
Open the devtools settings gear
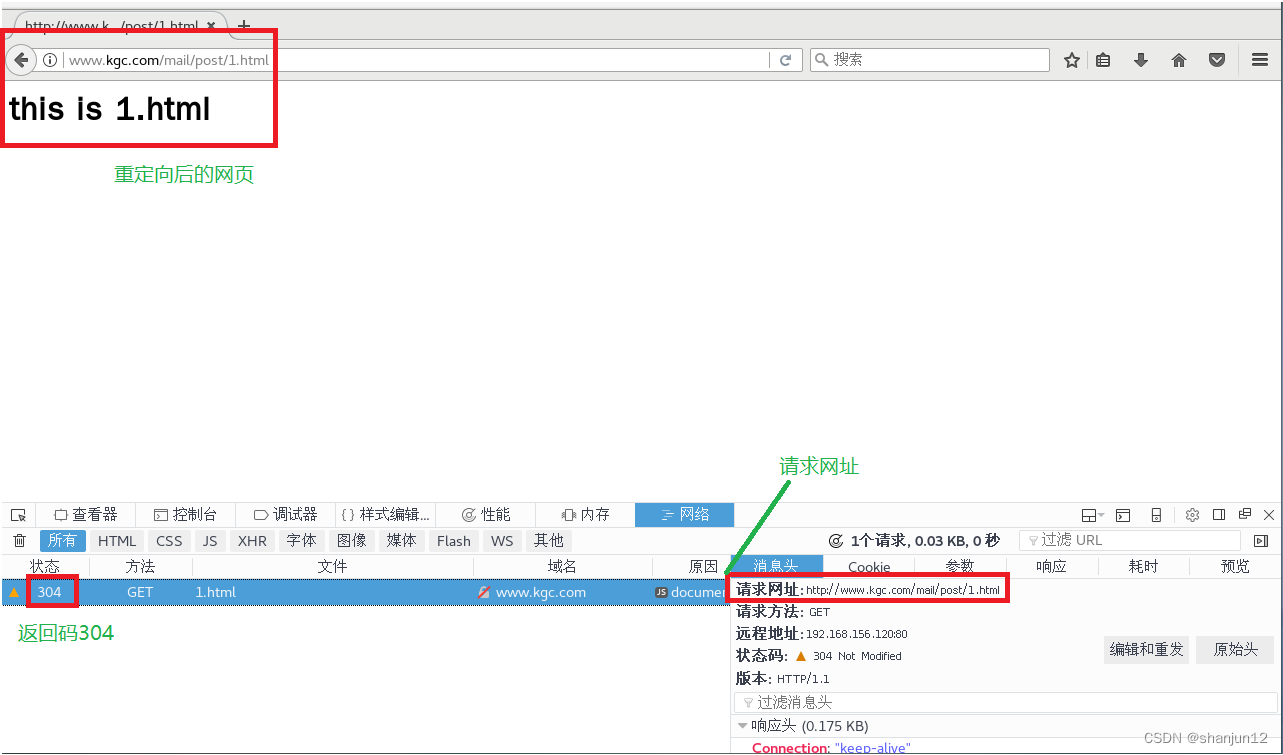(x=1192, y=515)
